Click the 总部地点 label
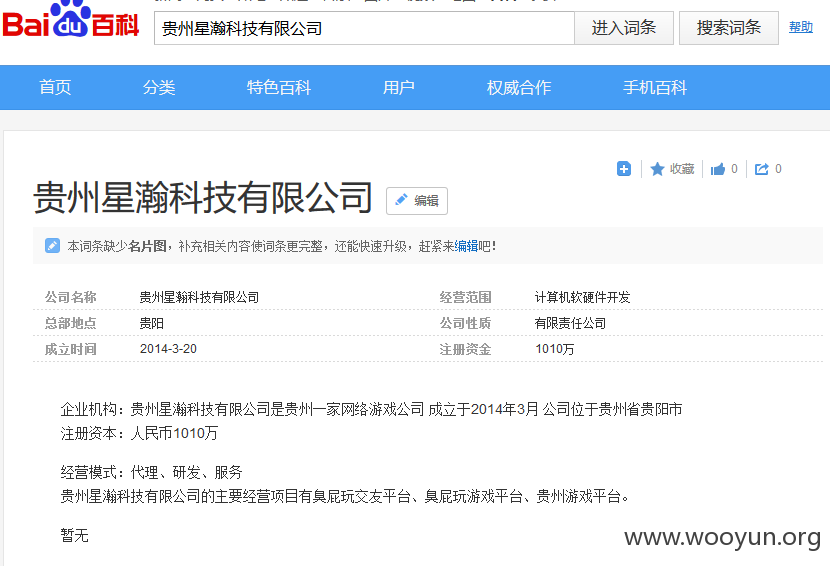The height and width of the screenshot is (566, 830). point(70,323)
